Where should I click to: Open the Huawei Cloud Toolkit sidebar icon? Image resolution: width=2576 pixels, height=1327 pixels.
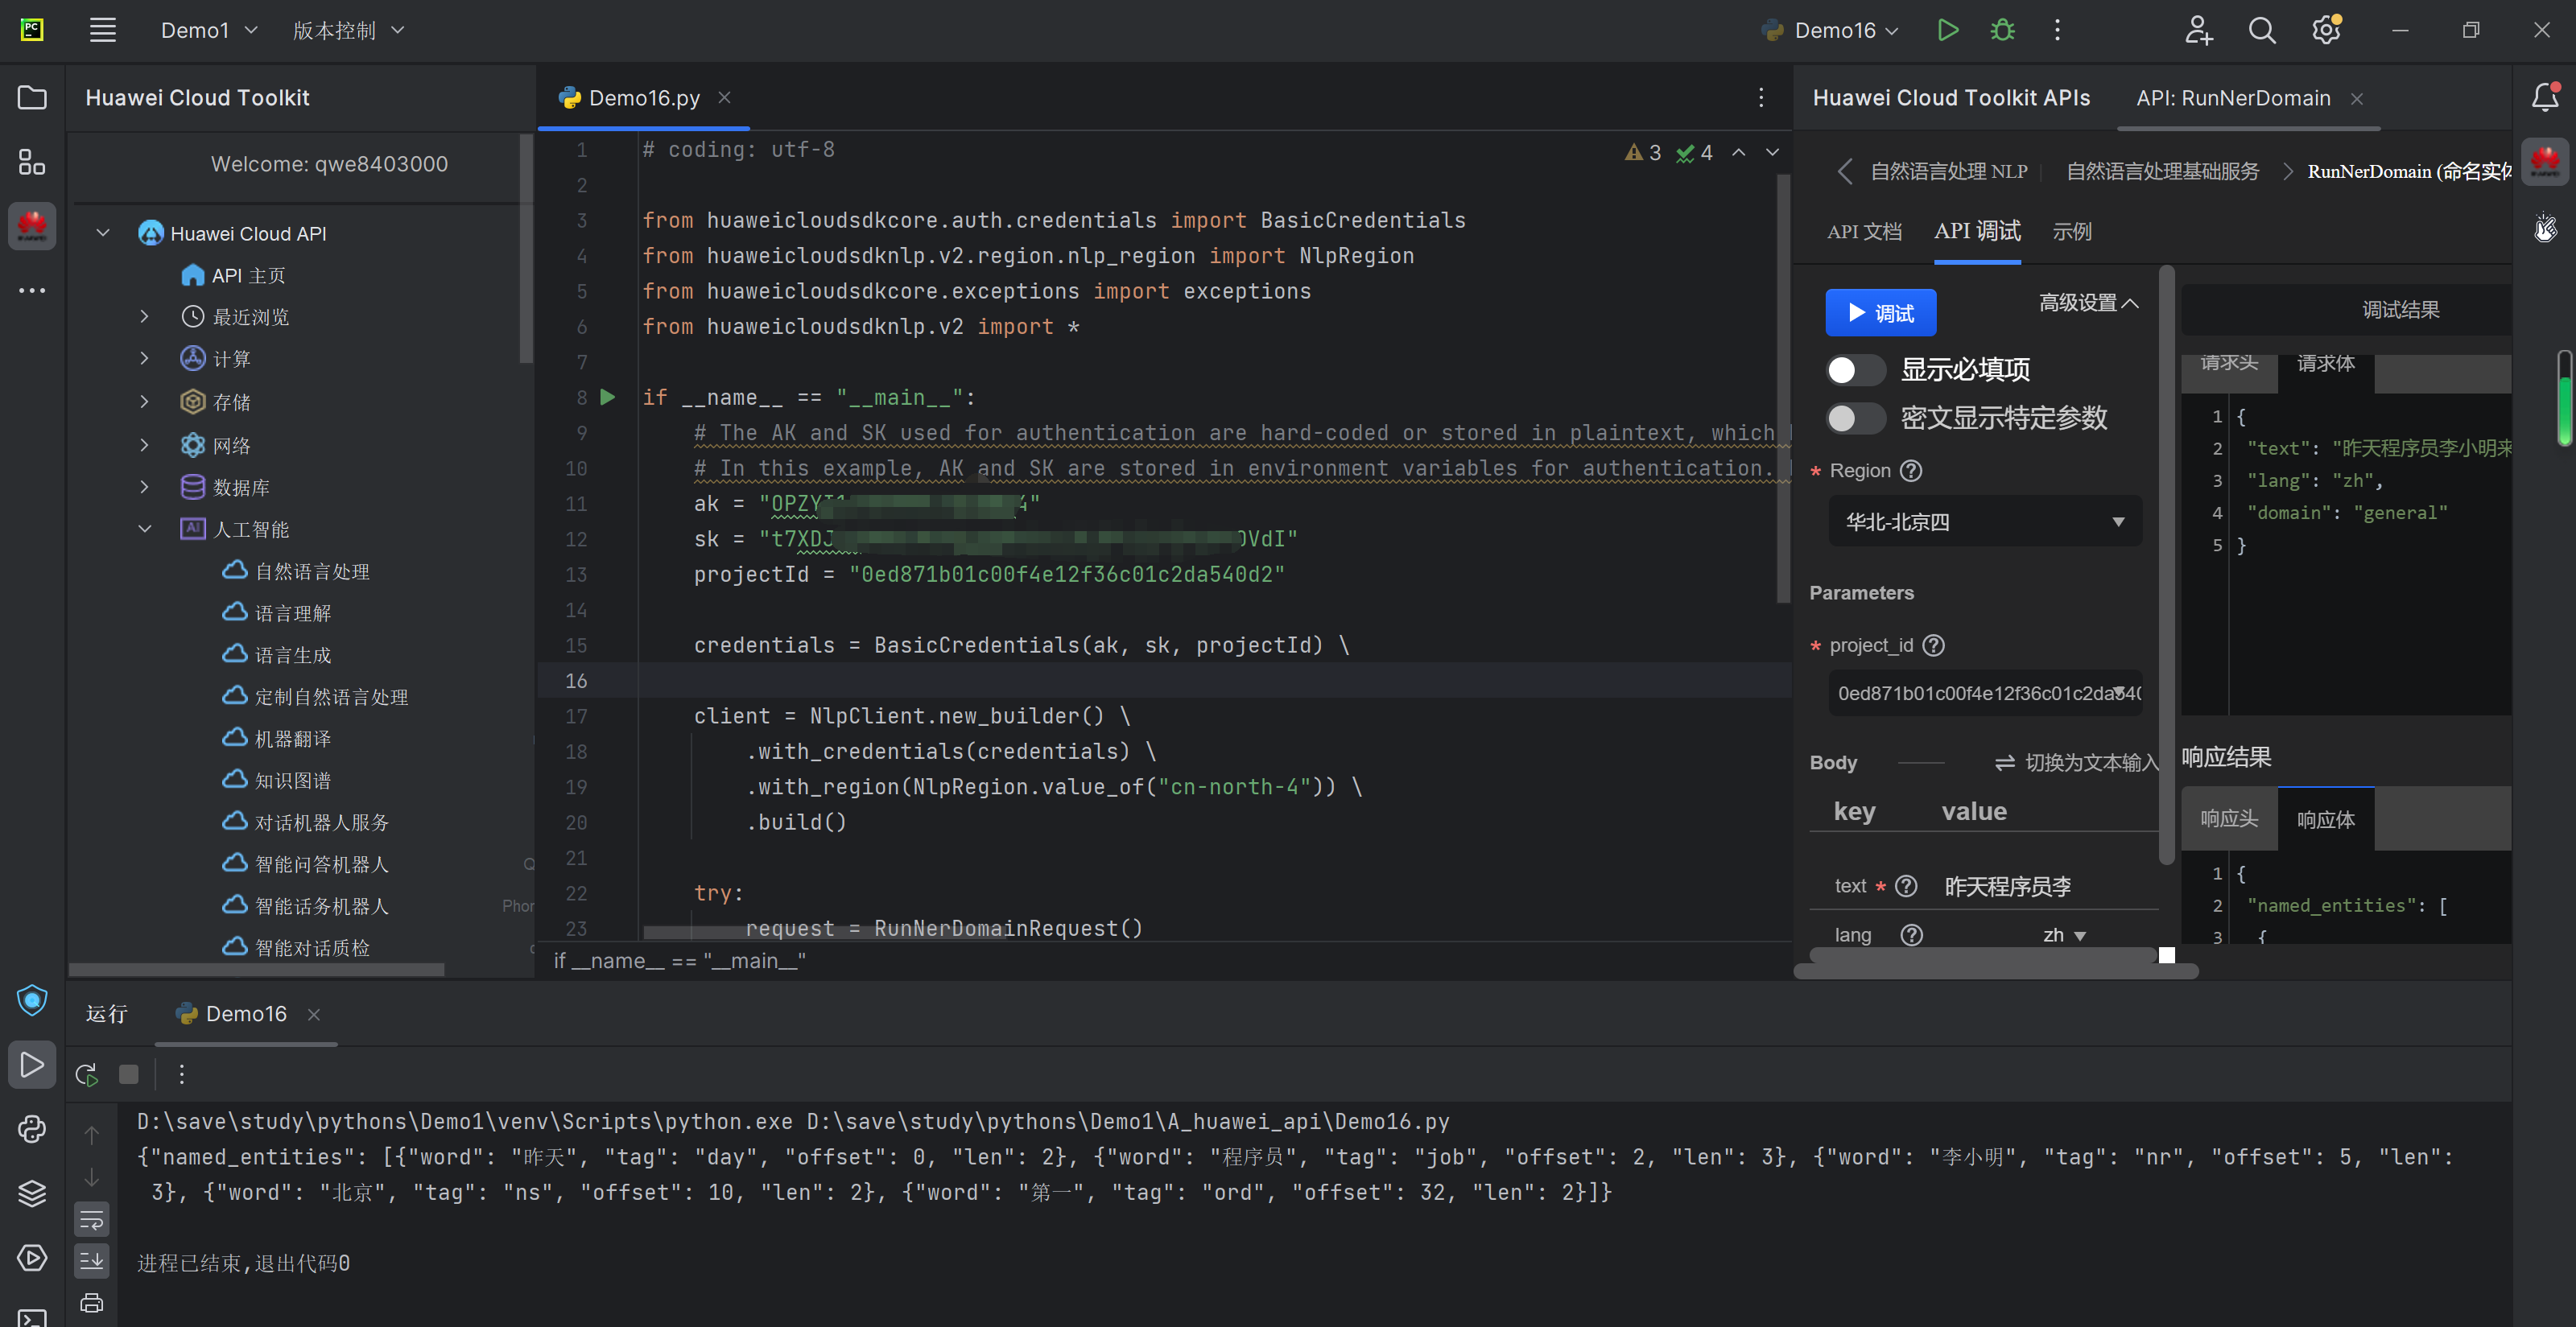tap(32, 226)
